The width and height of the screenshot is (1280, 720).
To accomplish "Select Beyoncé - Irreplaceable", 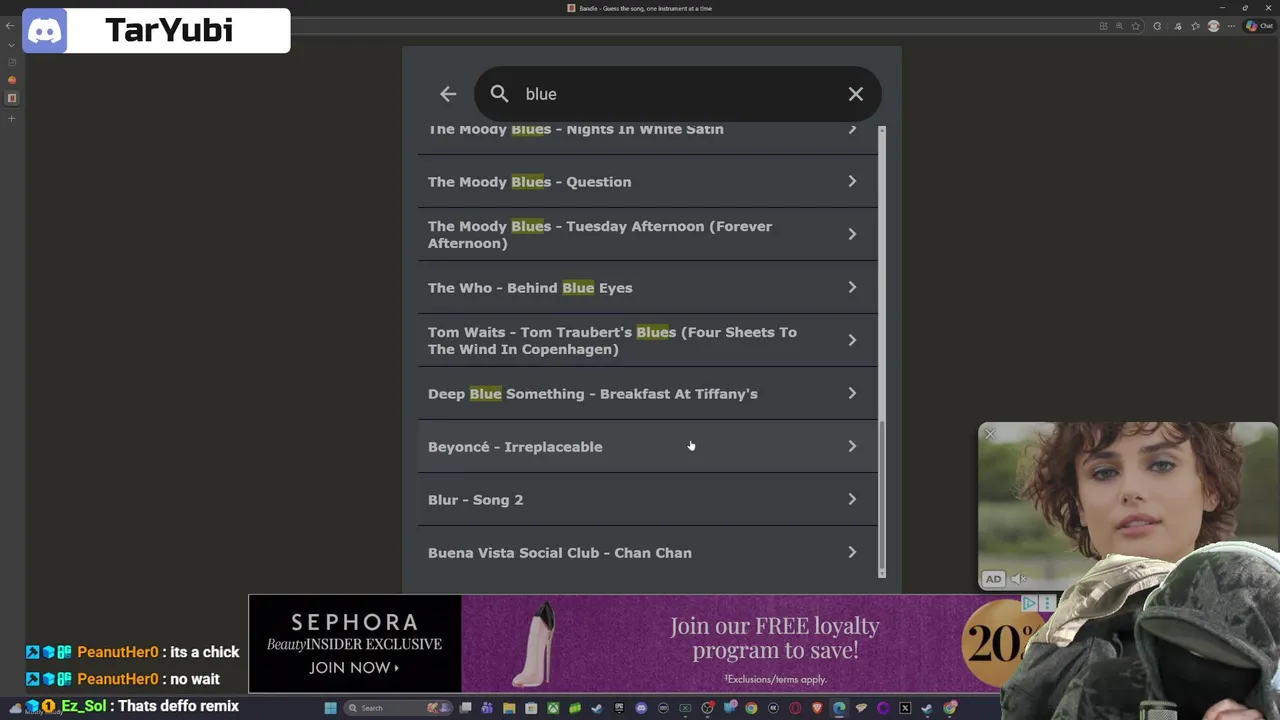I will (647, 446).
